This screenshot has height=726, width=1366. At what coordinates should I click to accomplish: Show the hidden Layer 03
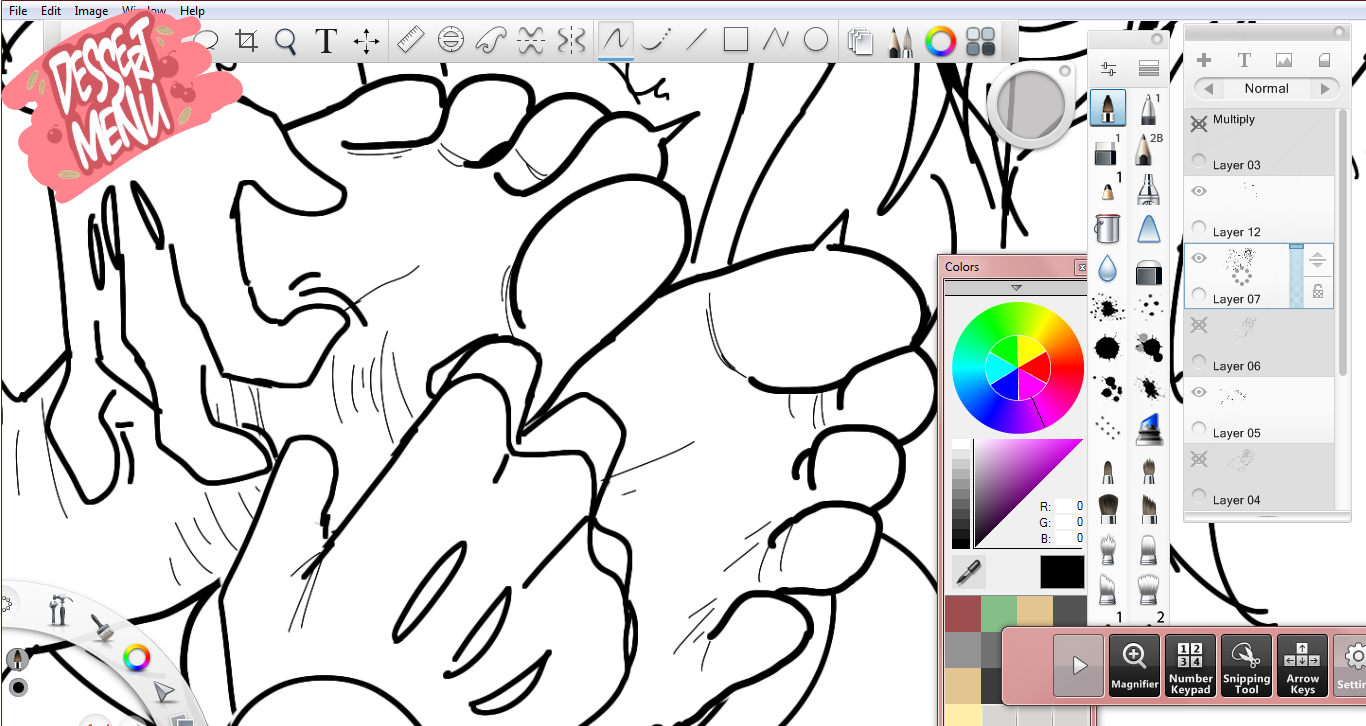click(x=1199, y=124)
